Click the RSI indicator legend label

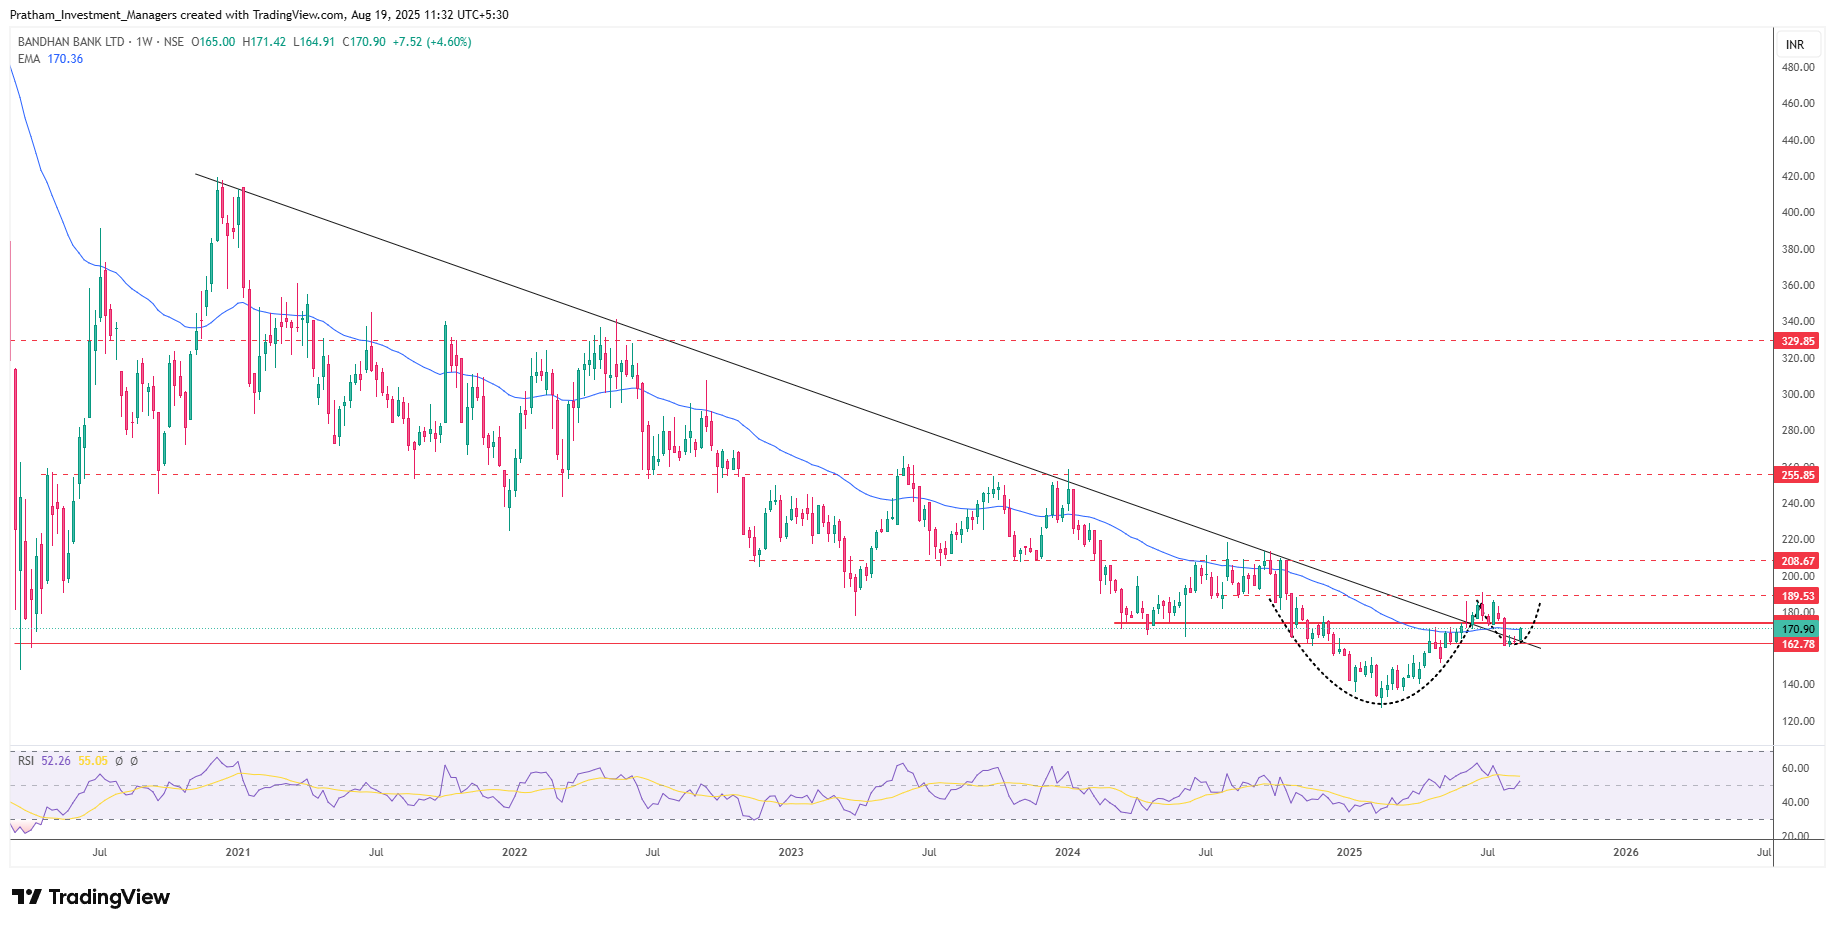pyautogui.click(x=26, y=761)
